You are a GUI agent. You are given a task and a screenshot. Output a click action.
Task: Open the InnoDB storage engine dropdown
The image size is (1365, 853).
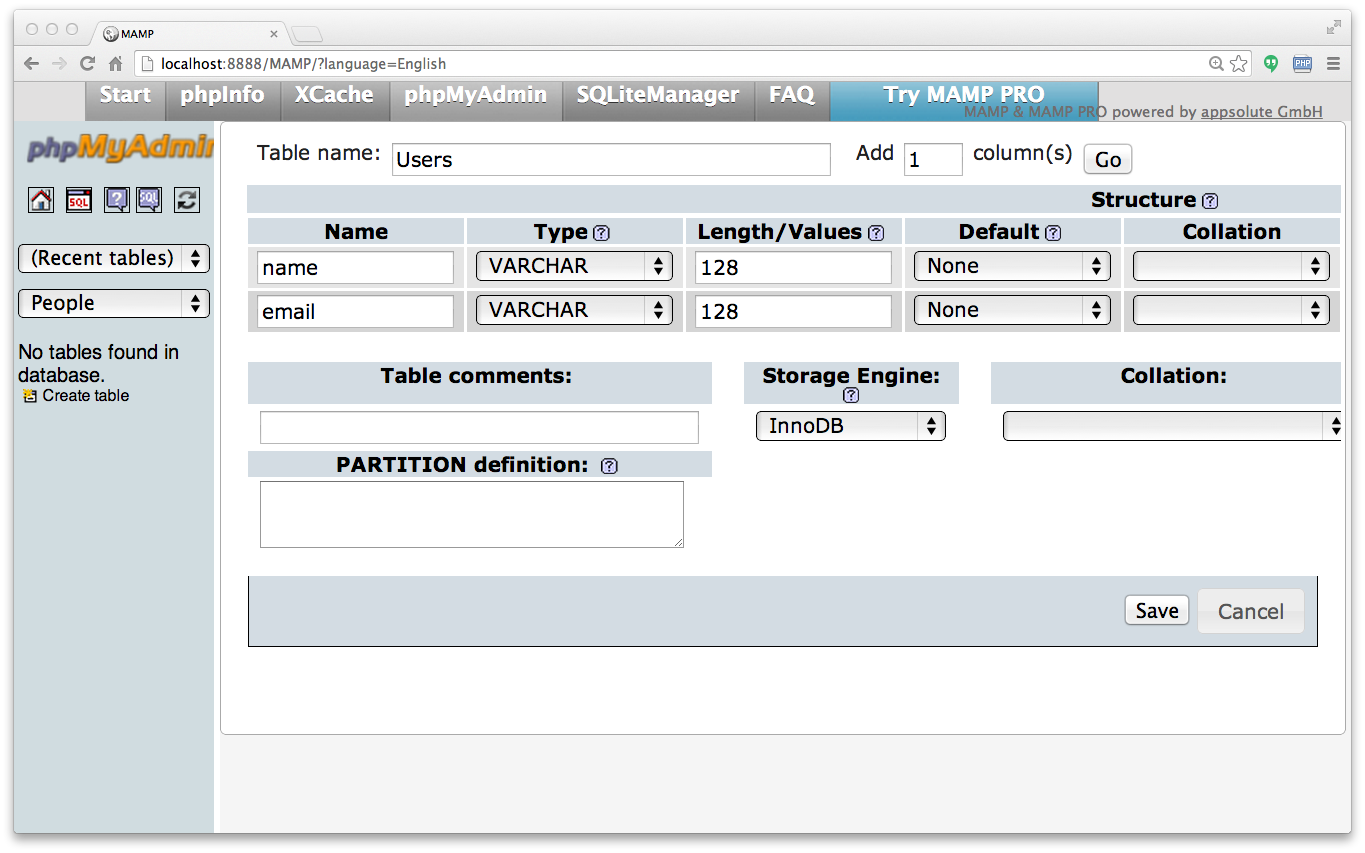851,426
